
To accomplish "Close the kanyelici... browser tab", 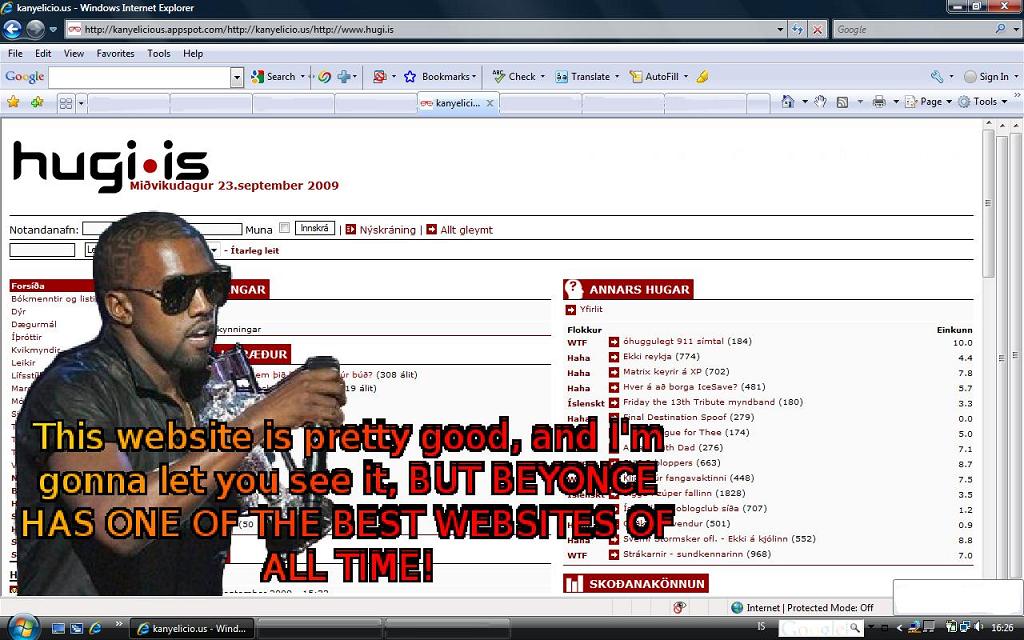I will (x=490, y=103).
